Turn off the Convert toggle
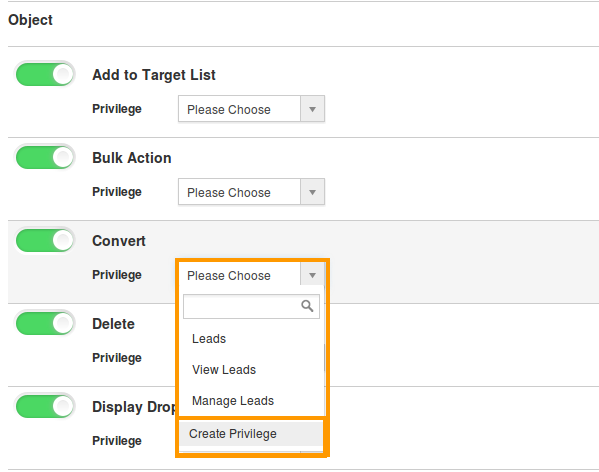 pos(45,240)
